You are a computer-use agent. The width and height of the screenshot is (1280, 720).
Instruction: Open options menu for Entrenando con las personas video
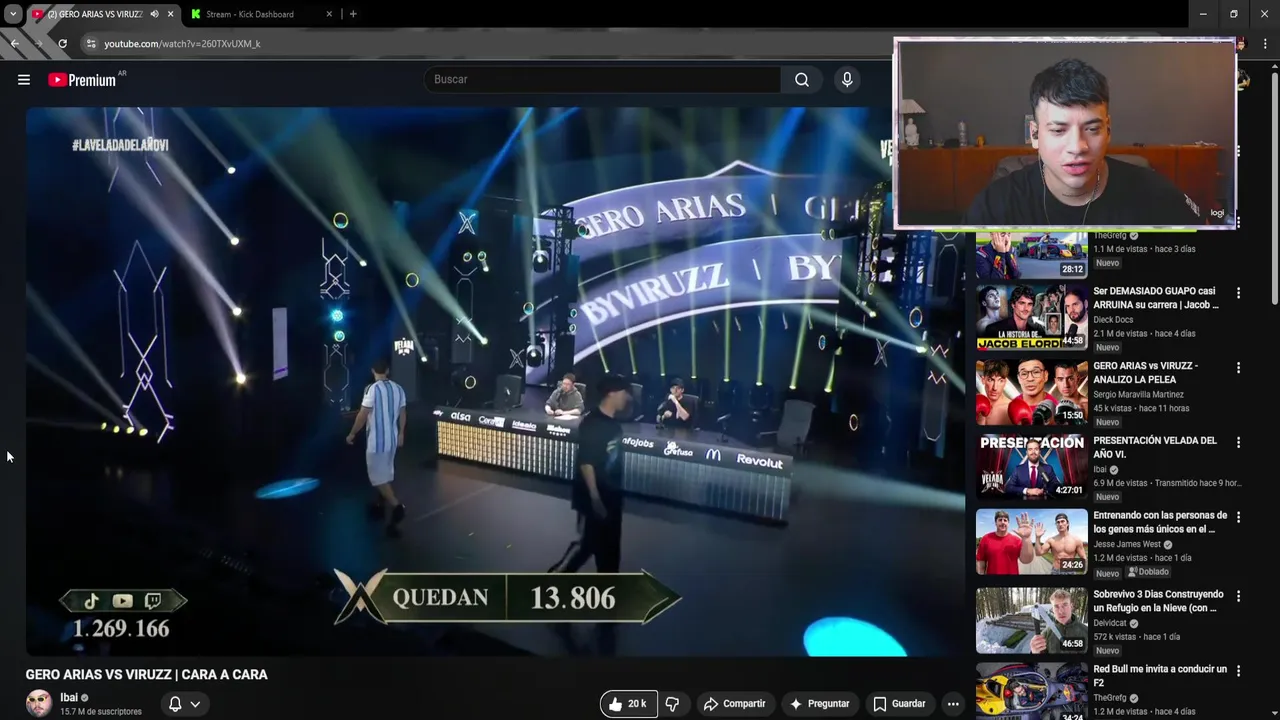click(x=1238, y=517)
